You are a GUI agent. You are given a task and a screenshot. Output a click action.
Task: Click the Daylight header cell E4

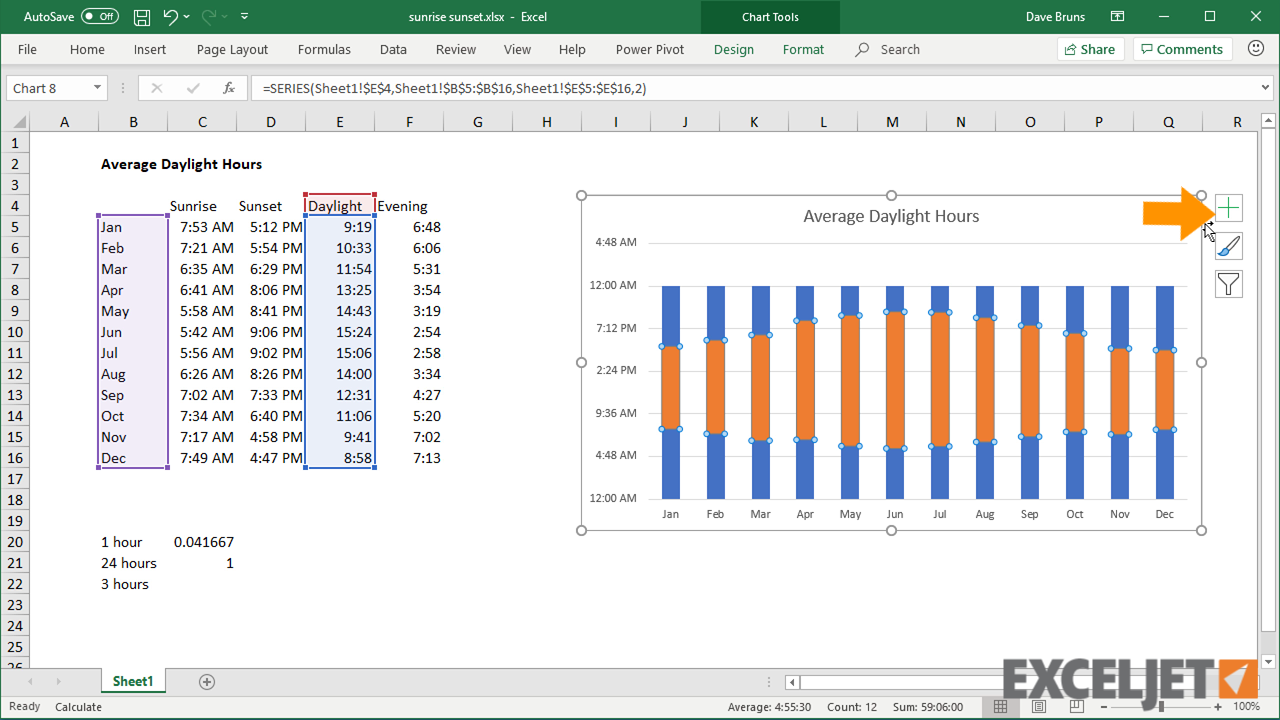click(340, 206)
